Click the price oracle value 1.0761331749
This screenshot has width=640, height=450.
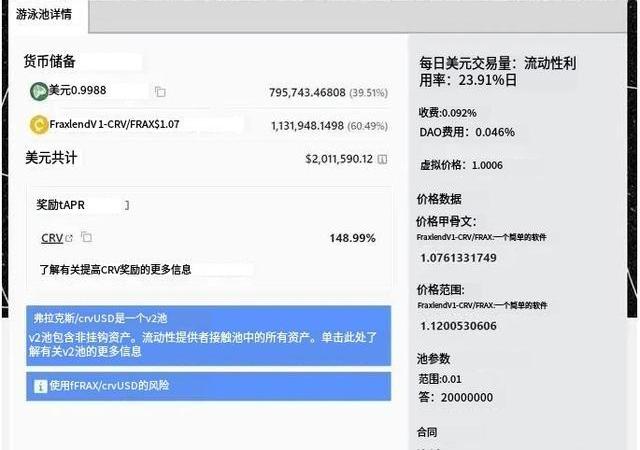tap(458, 258)
